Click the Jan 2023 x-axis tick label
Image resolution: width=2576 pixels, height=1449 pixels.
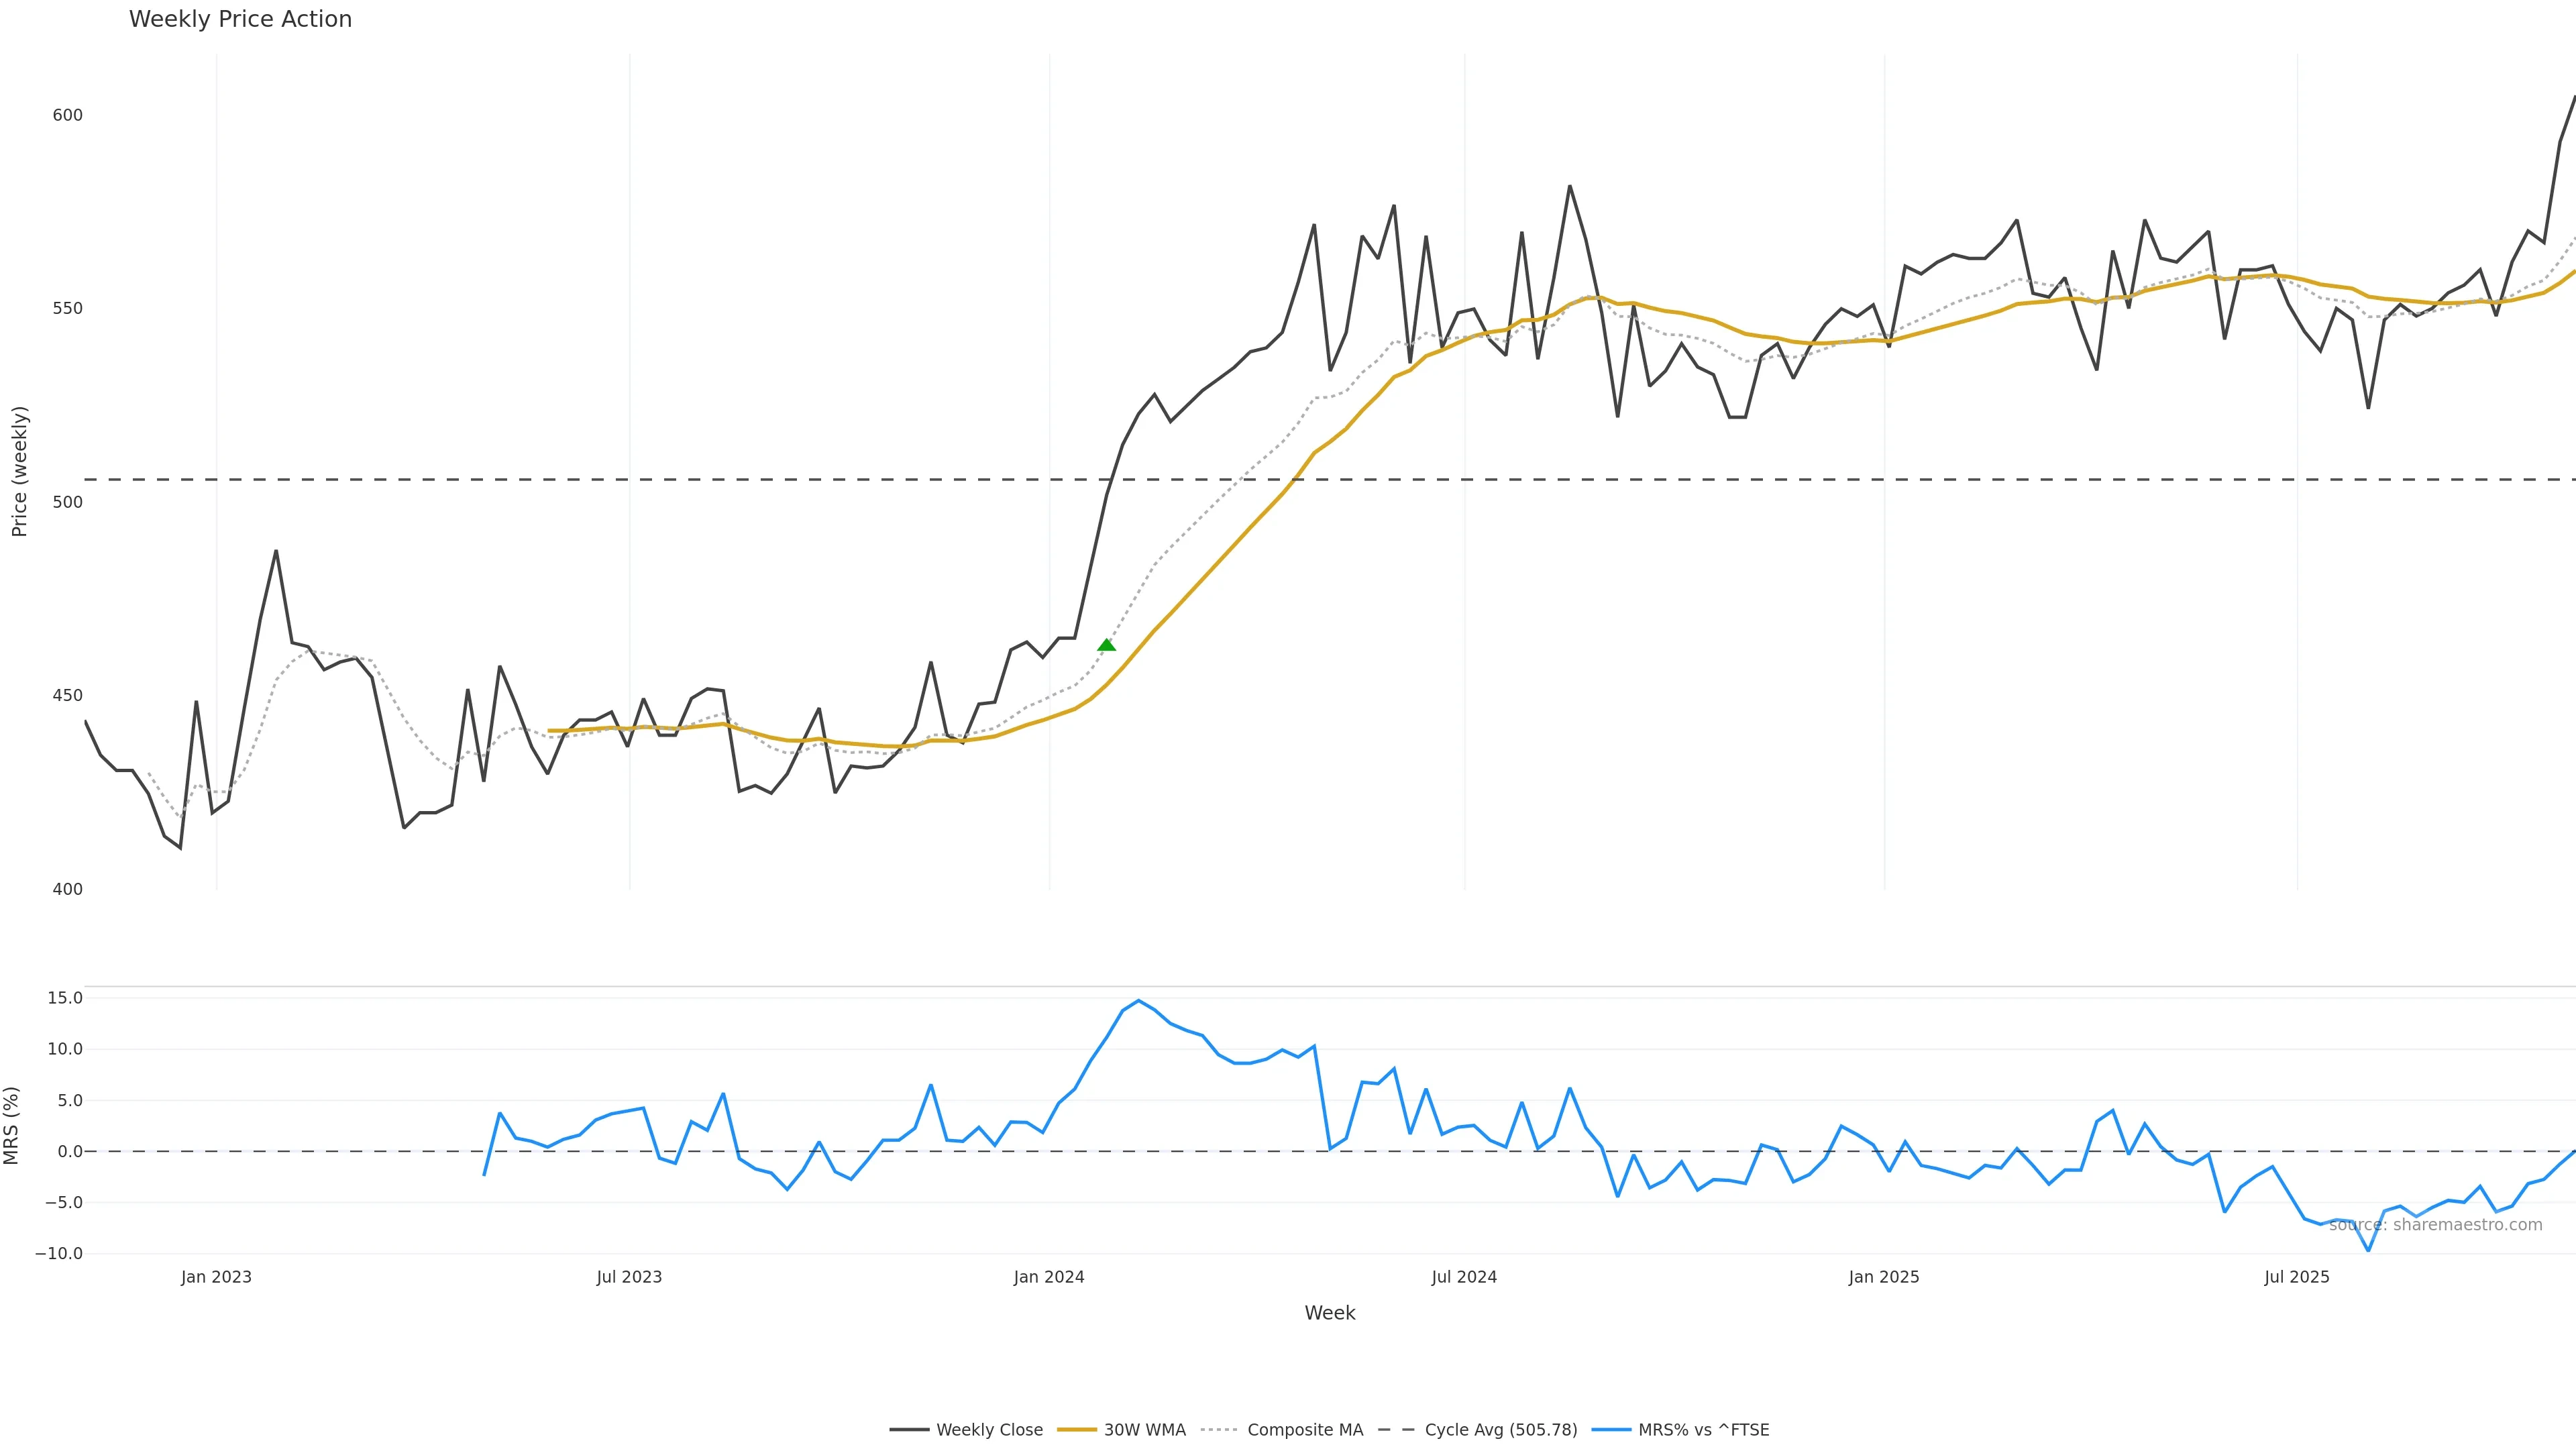coord(216,1277)
